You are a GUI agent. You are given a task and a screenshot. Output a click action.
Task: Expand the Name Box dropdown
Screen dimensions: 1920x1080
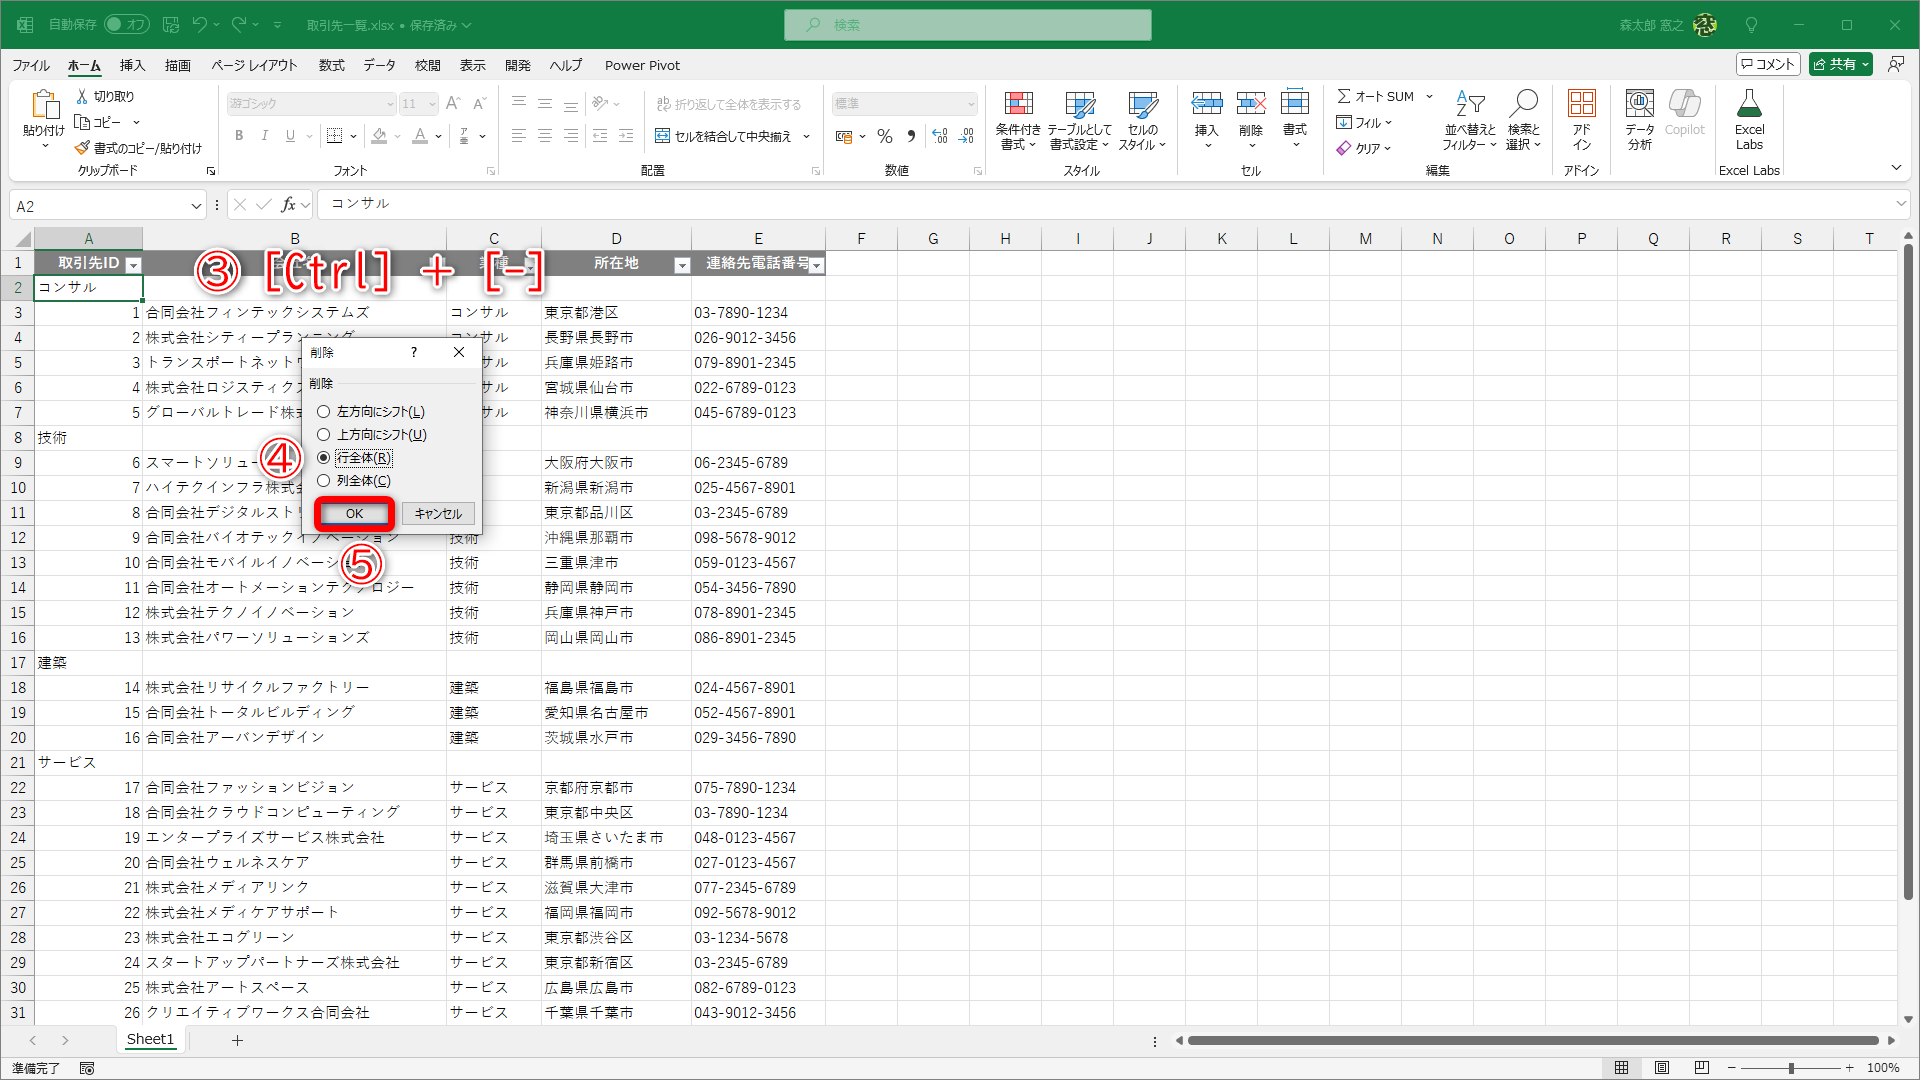tap(196, 206)
